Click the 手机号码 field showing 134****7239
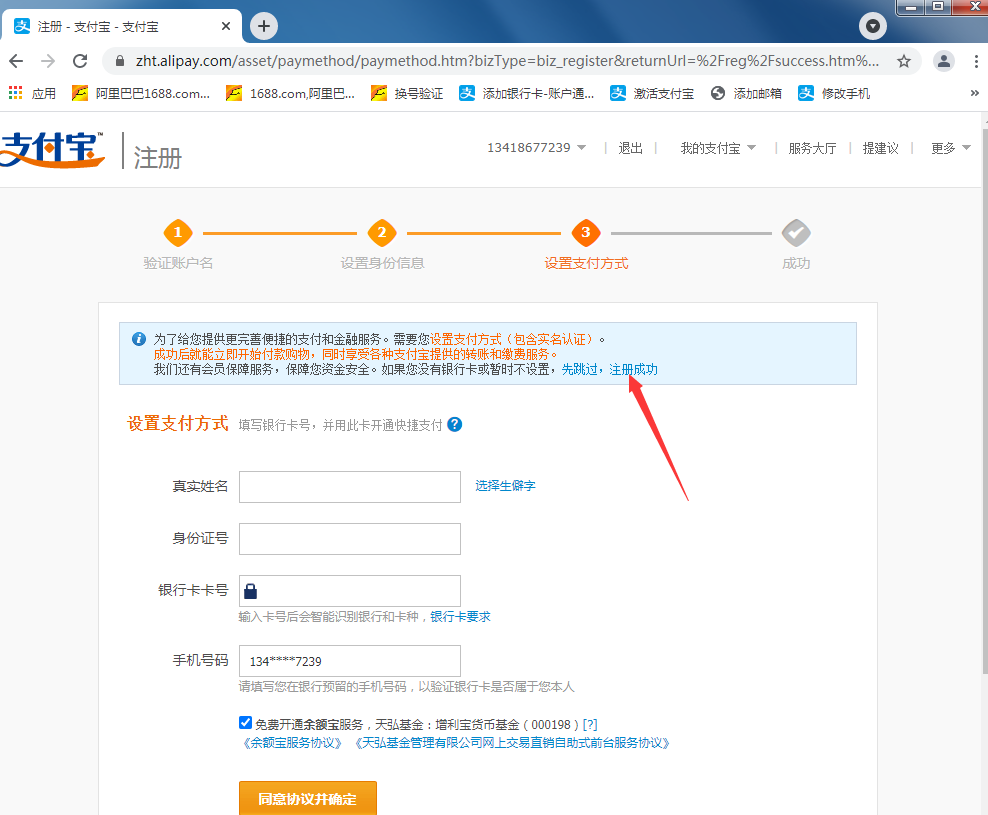Image resolution: width=988 pixels, height=815 pixels. pyautogui.click(x=350, y=661)
